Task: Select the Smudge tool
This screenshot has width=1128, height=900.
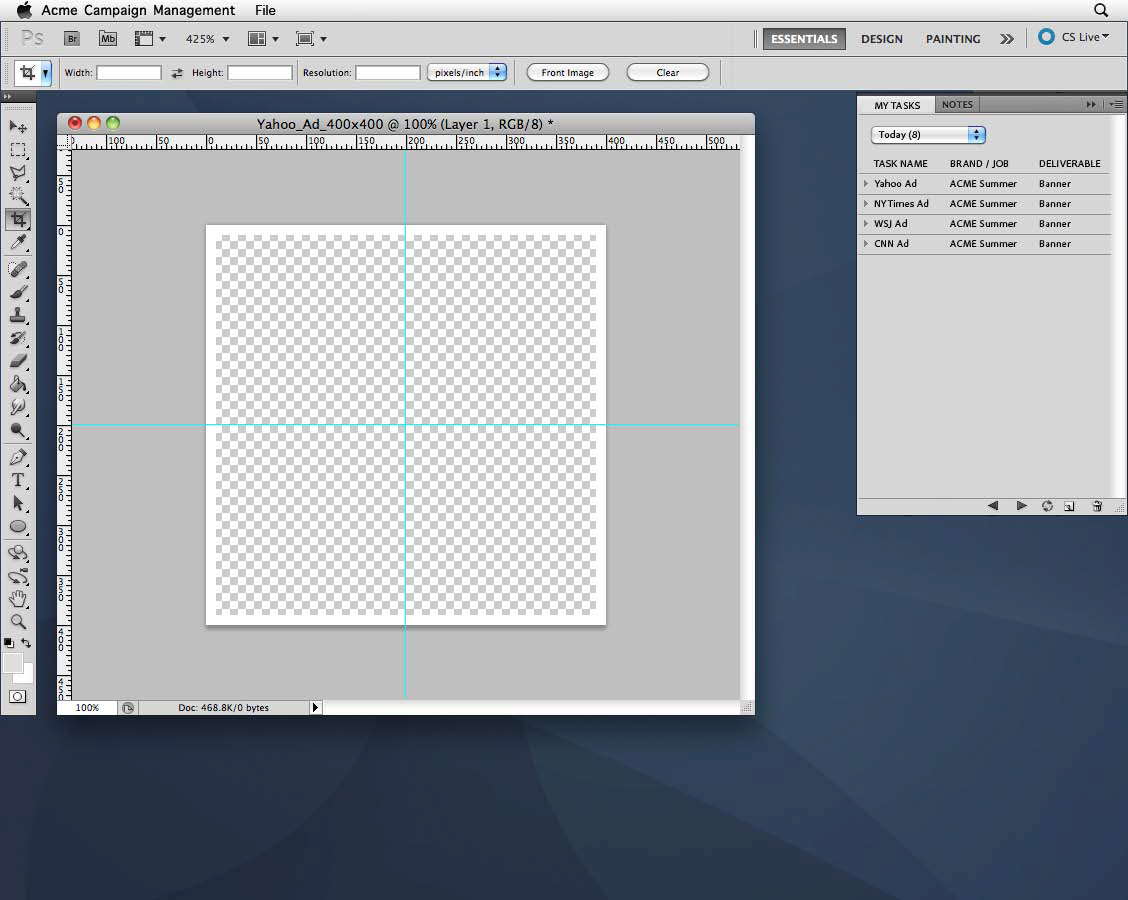Action: pyautogui.click(x=18, y=407)
